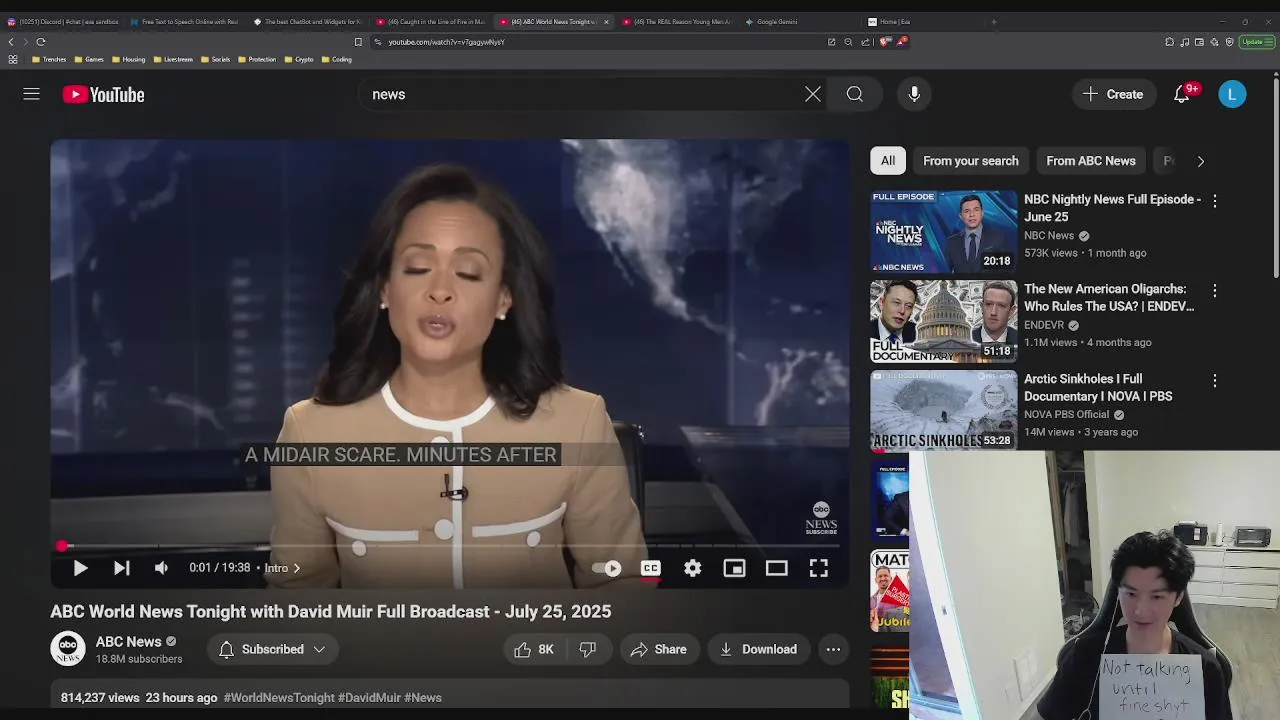Screen dimensions: 1280x720
Task: Go back in browser history
Action: pos(10,42)
